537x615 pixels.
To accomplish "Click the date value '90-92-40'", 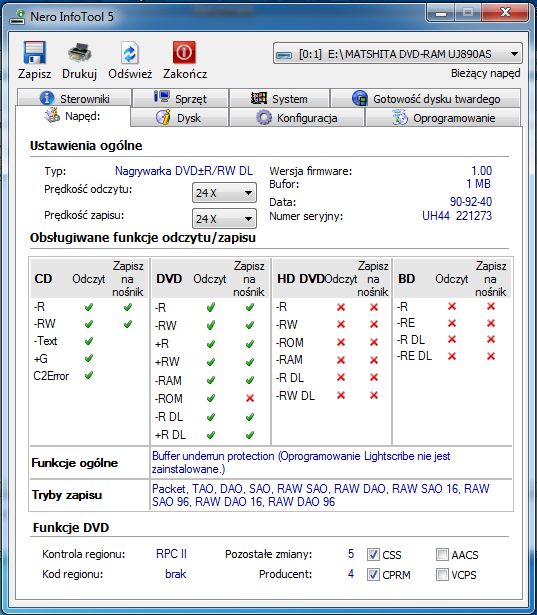I will (471, 202).
